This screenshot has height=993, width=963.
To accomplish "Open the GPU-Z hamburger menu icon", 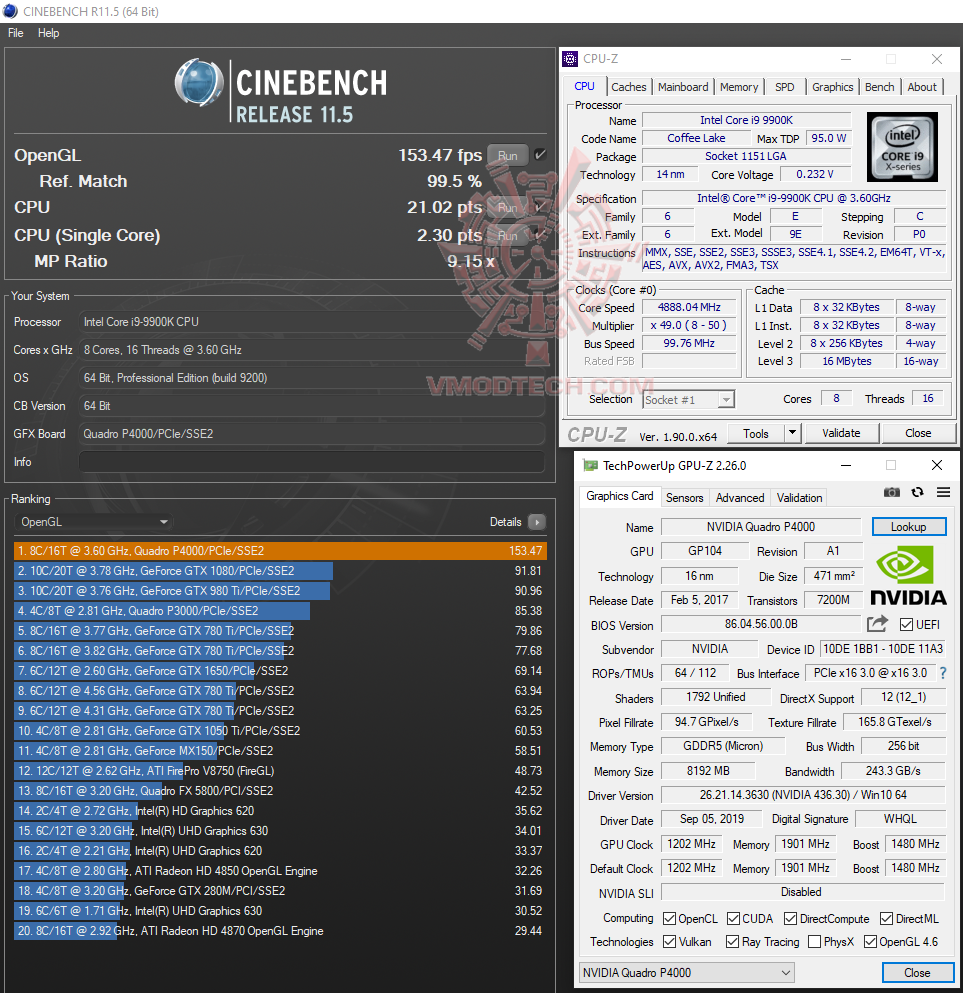I will pos(943,492).
